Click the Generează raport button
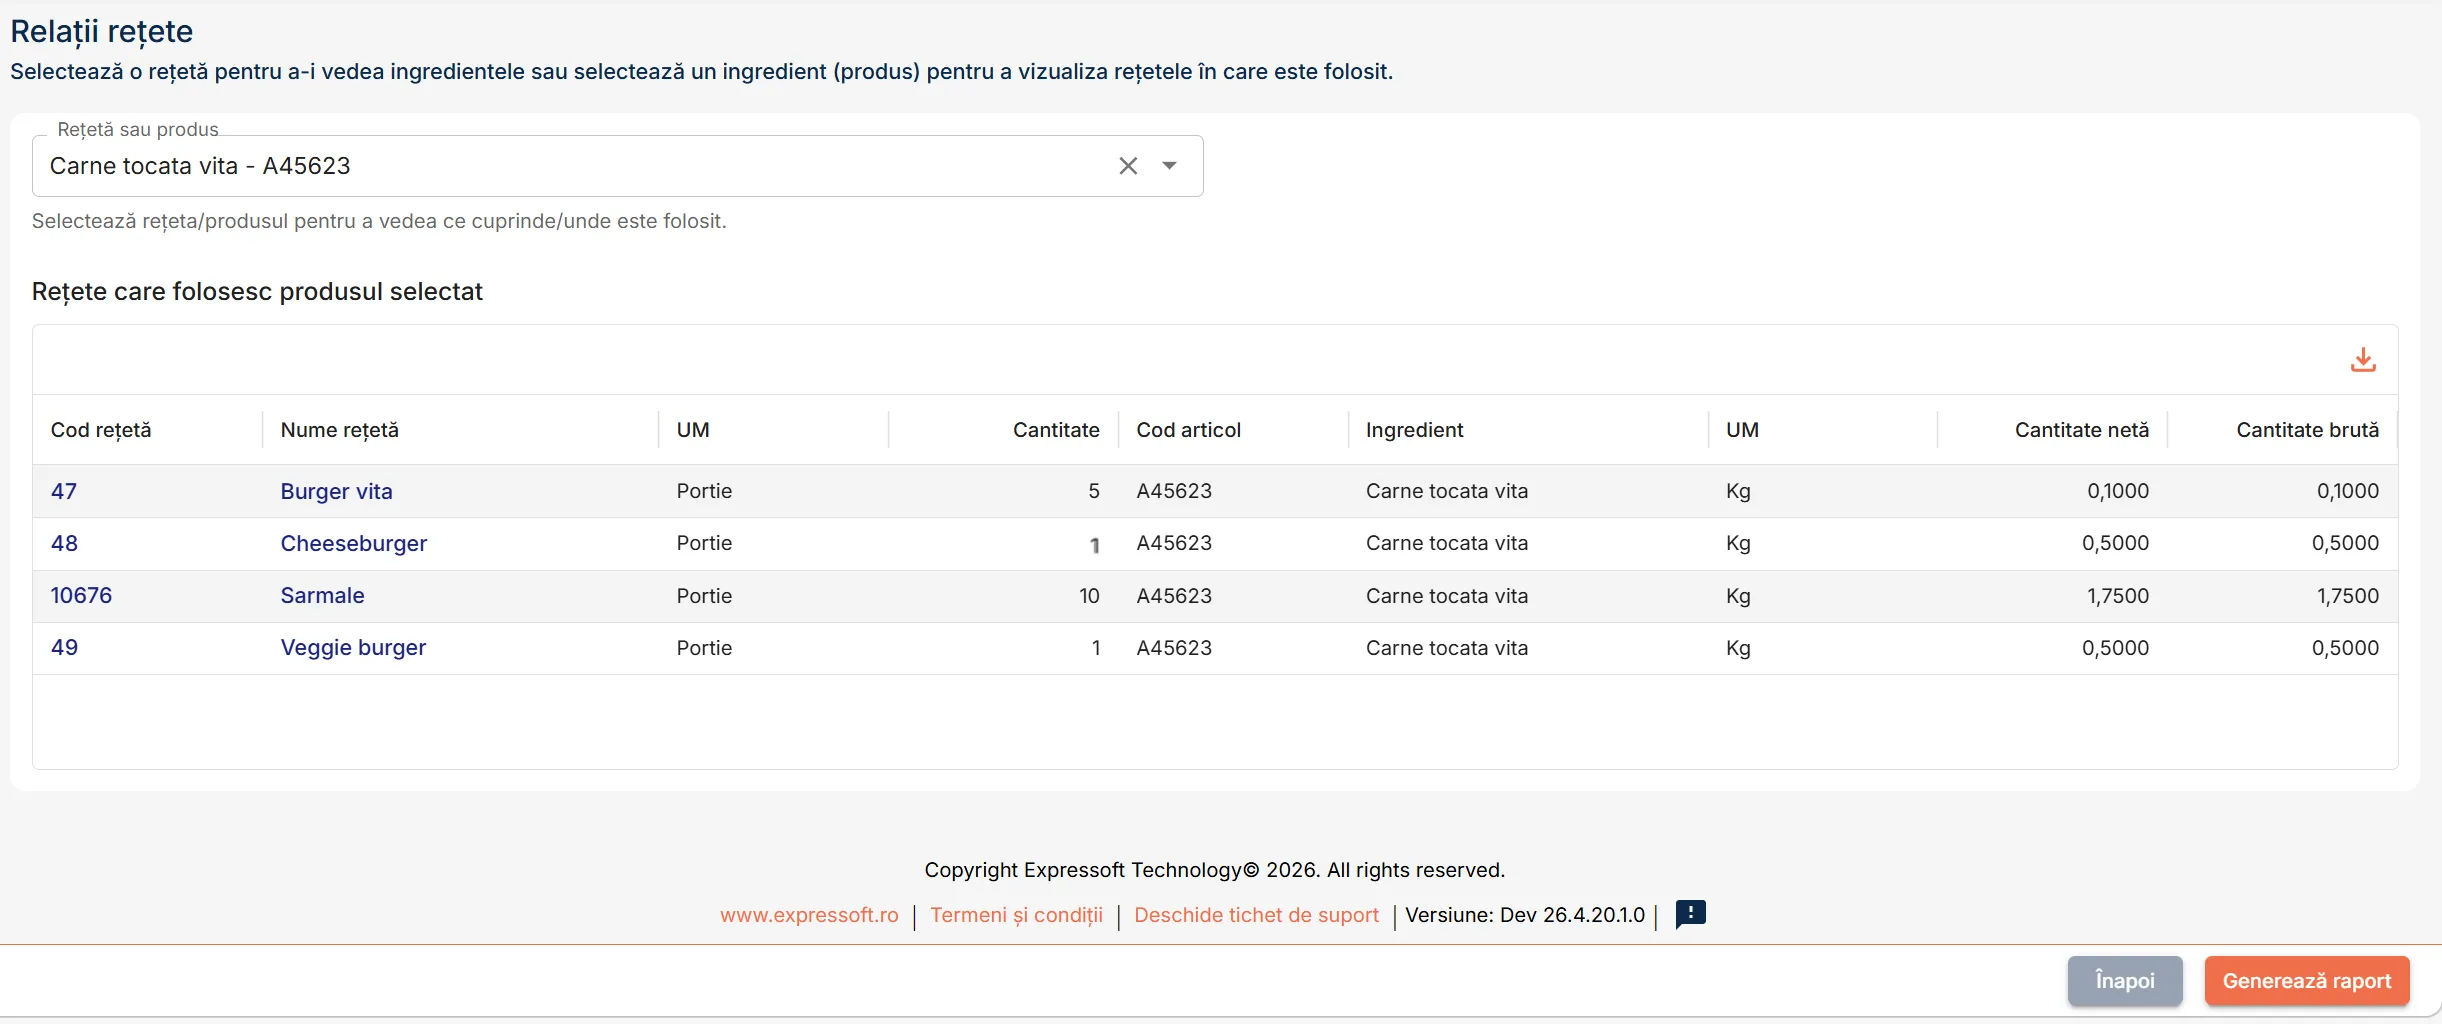 pos(2307,981)
